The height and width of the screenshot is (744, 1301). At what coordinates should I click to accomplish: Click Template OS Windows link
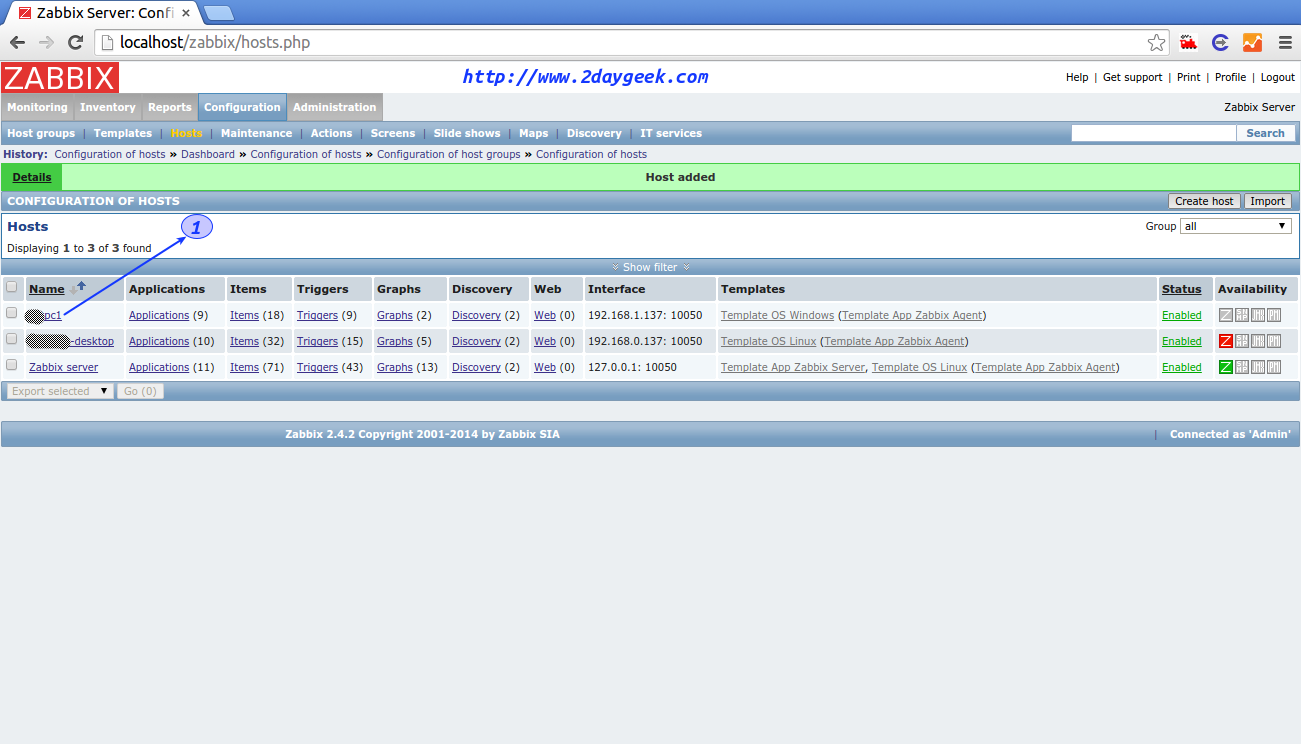(x=777, y=315)
